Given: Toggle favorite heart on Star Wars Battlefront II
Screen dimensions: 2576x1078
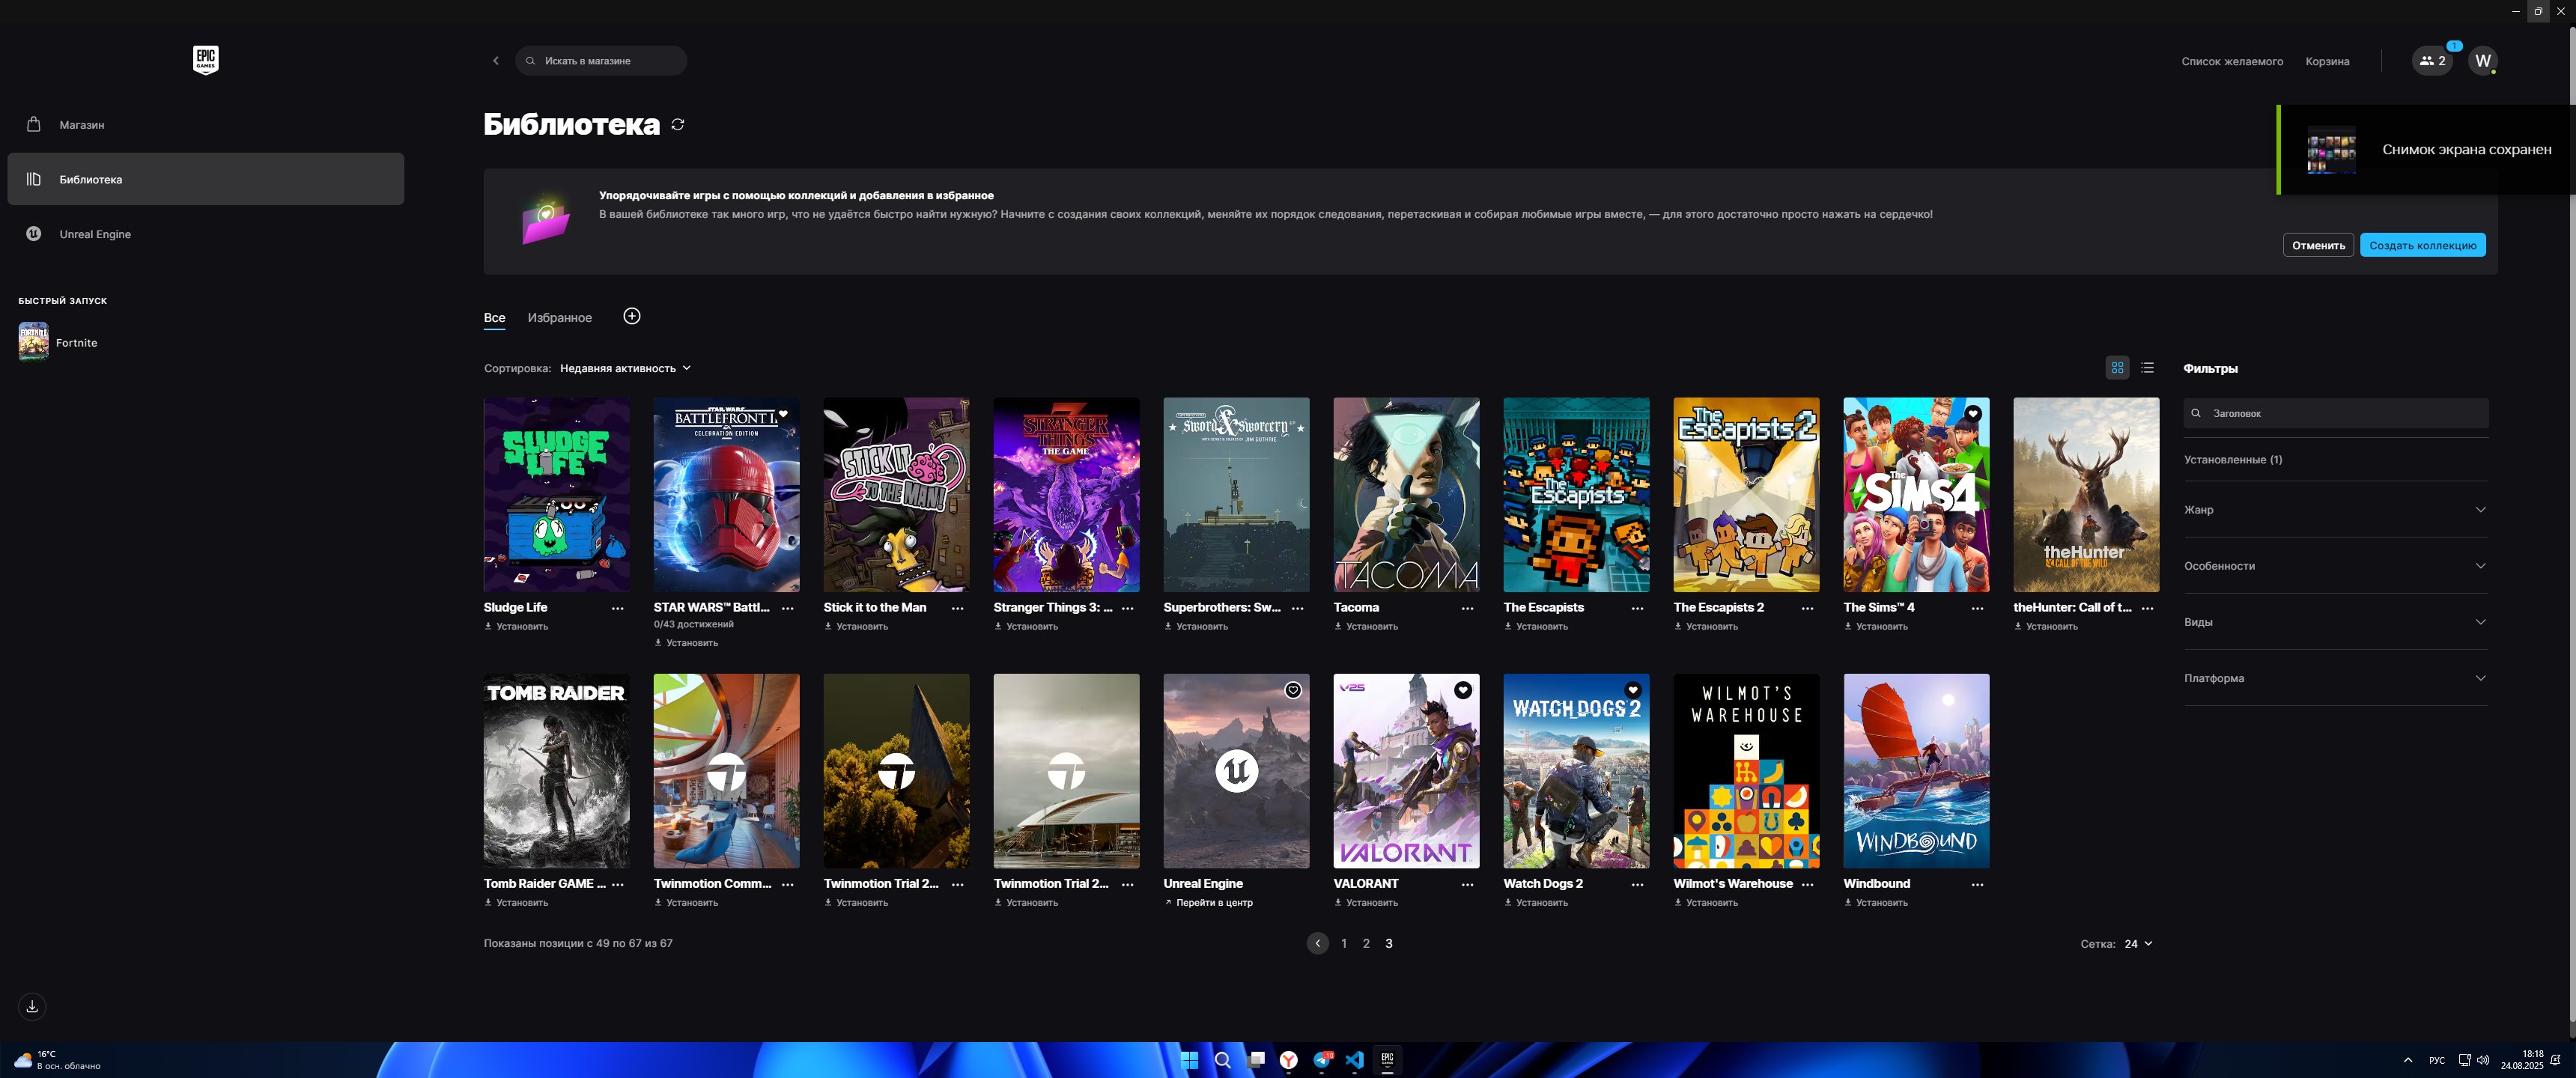Looking at the screenshot, I should coord(783,414).
